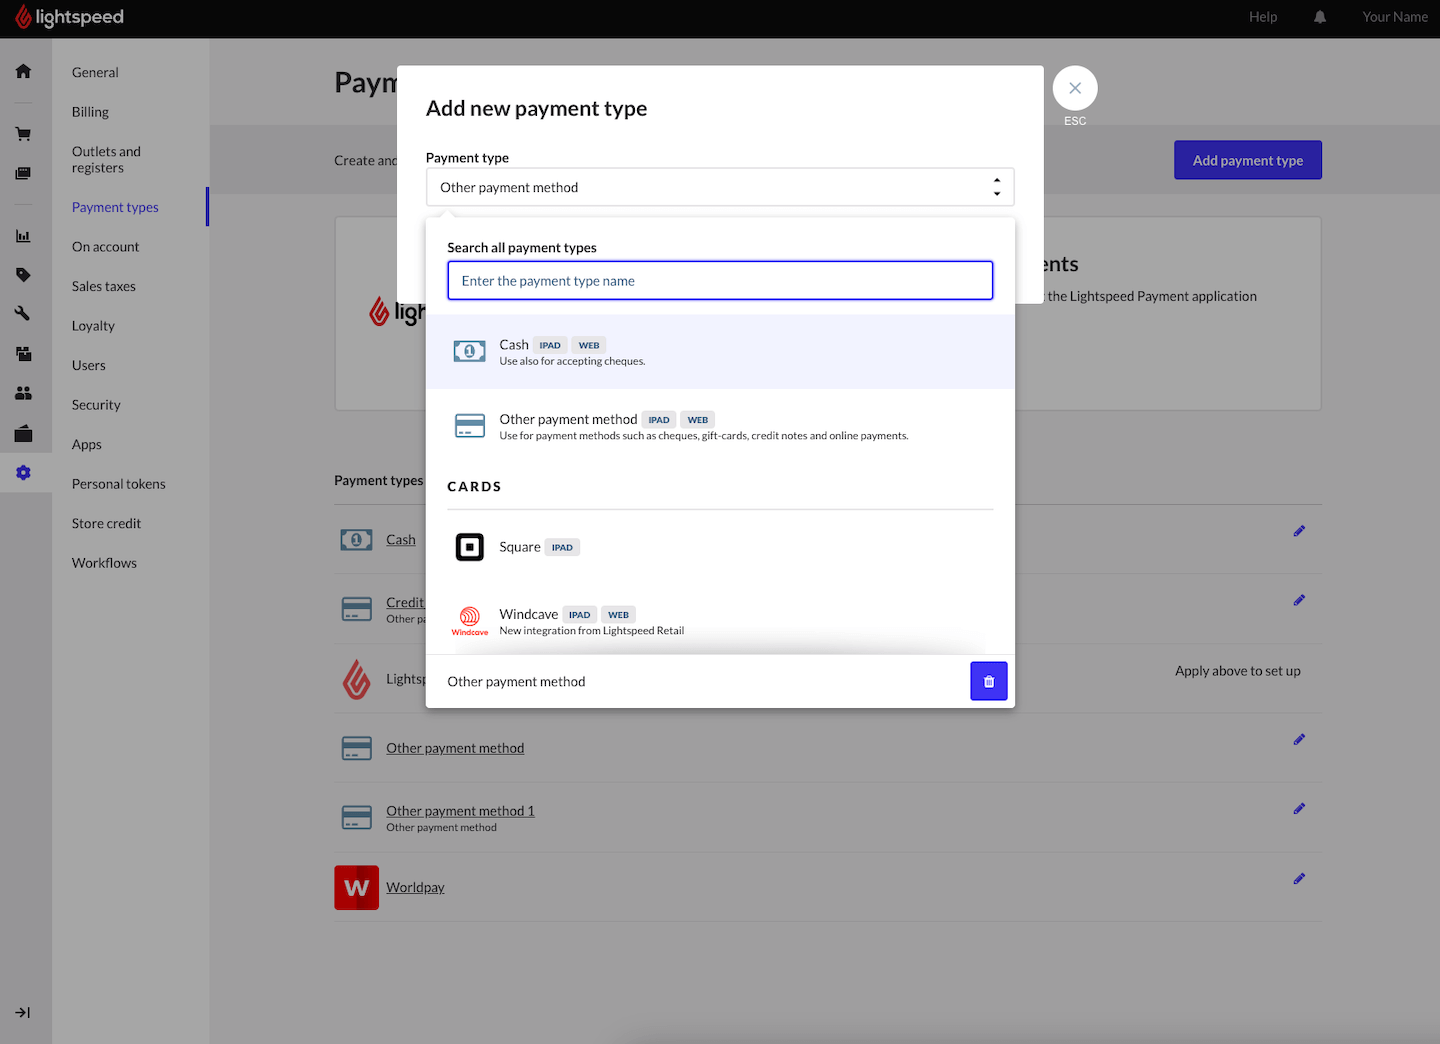
Task: Click the home icon in left sidebar
Action: click(x=23, y=71)
